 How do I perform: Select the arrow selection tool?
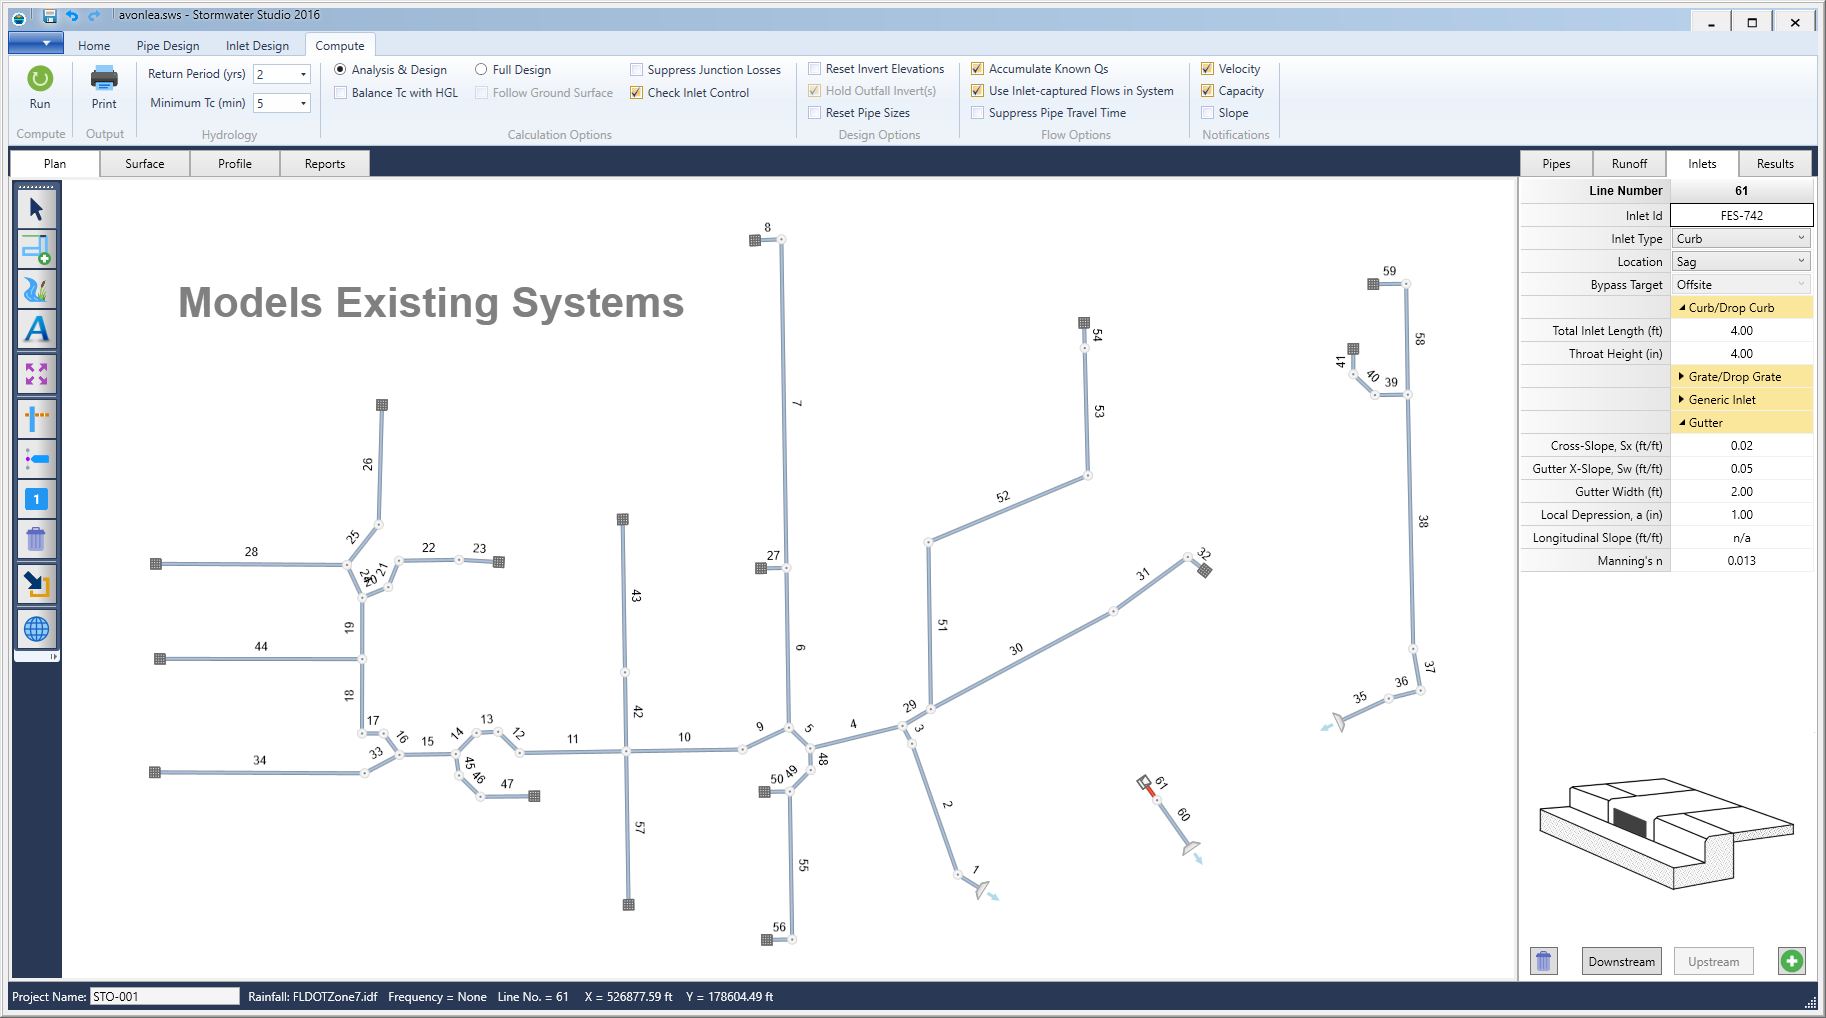(x=36, y=209)
